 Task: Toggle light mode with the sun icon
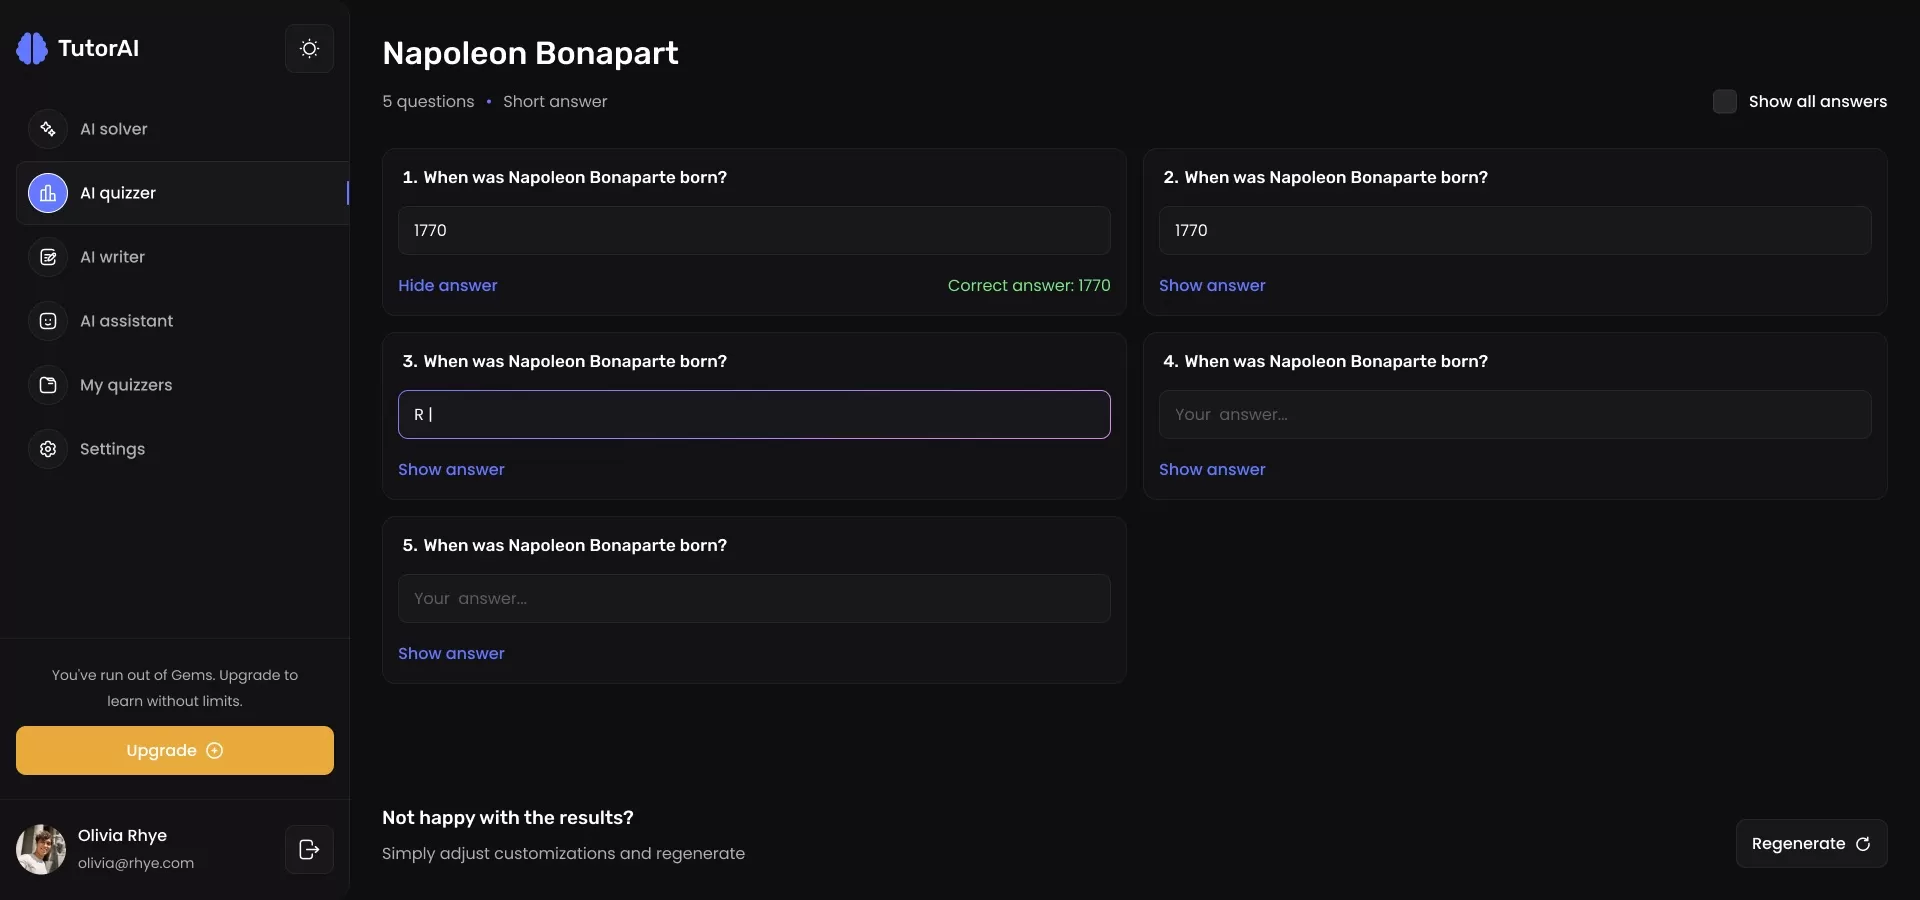pos(309,48)
